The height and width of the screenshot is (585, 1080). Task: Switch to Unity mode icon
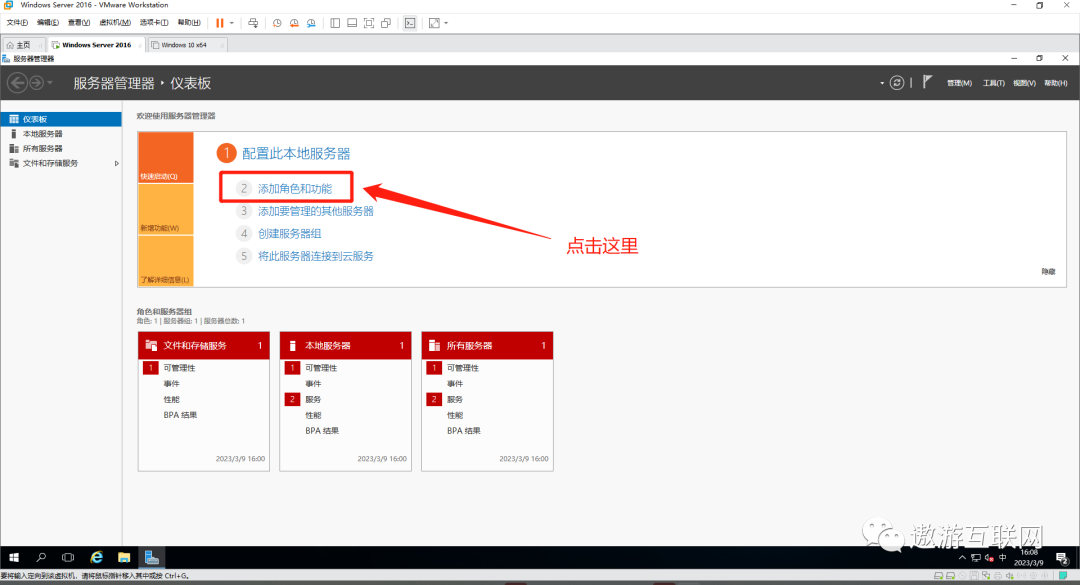point(386,23)
